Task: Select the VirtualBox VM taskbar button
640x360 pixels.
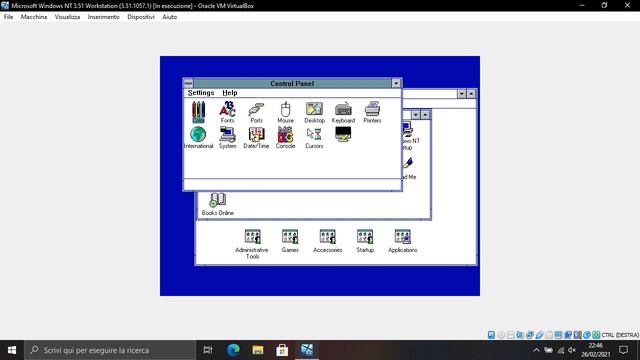Action: click(307, 350)
